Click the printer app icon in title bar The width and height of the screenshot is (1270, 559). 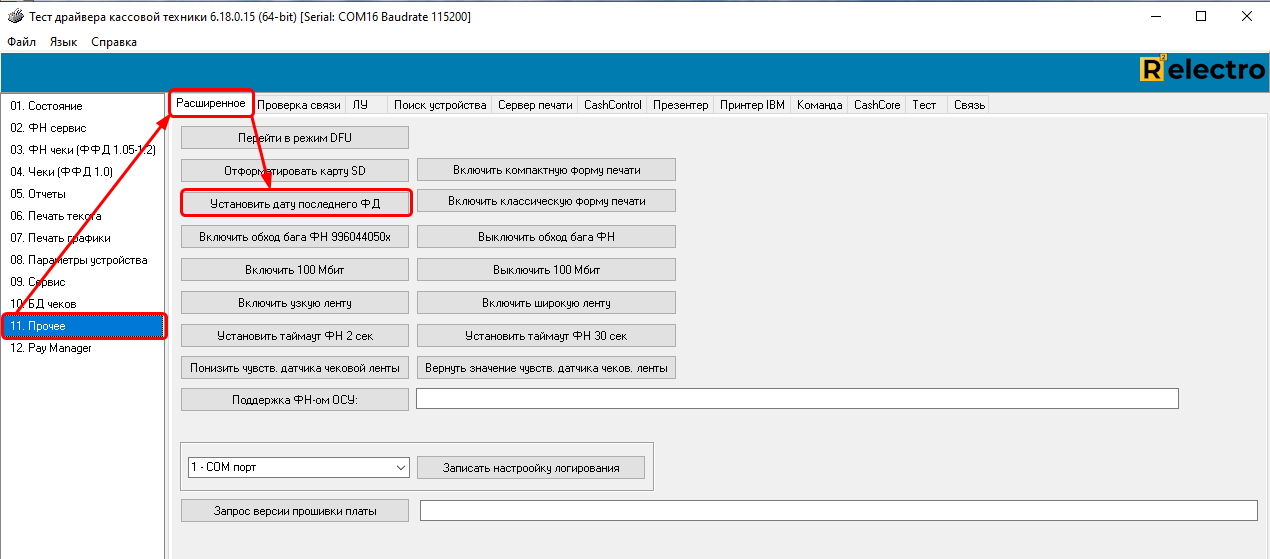coord(15,17)
